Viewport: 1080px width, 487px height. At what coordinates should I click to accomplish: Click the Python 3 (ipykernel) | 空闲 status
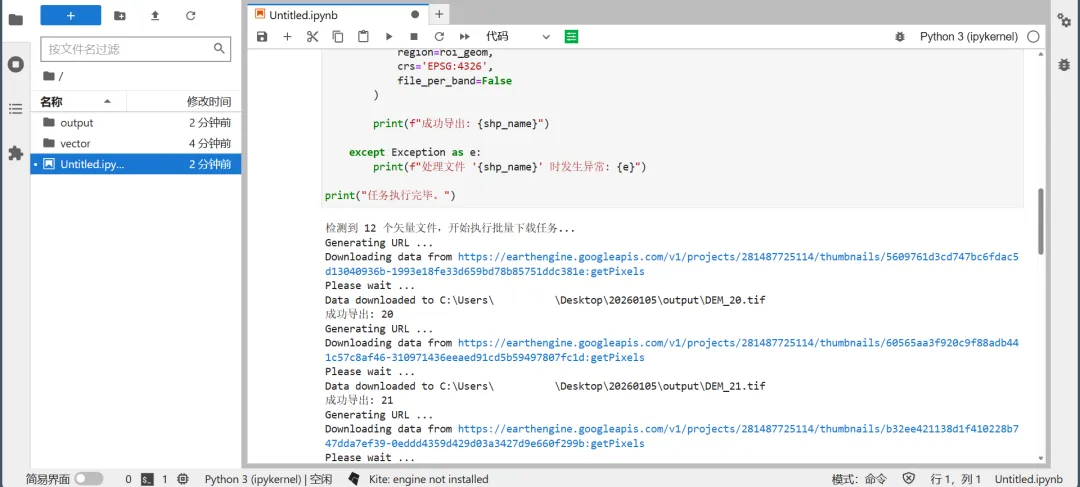(x=268, y=479)
